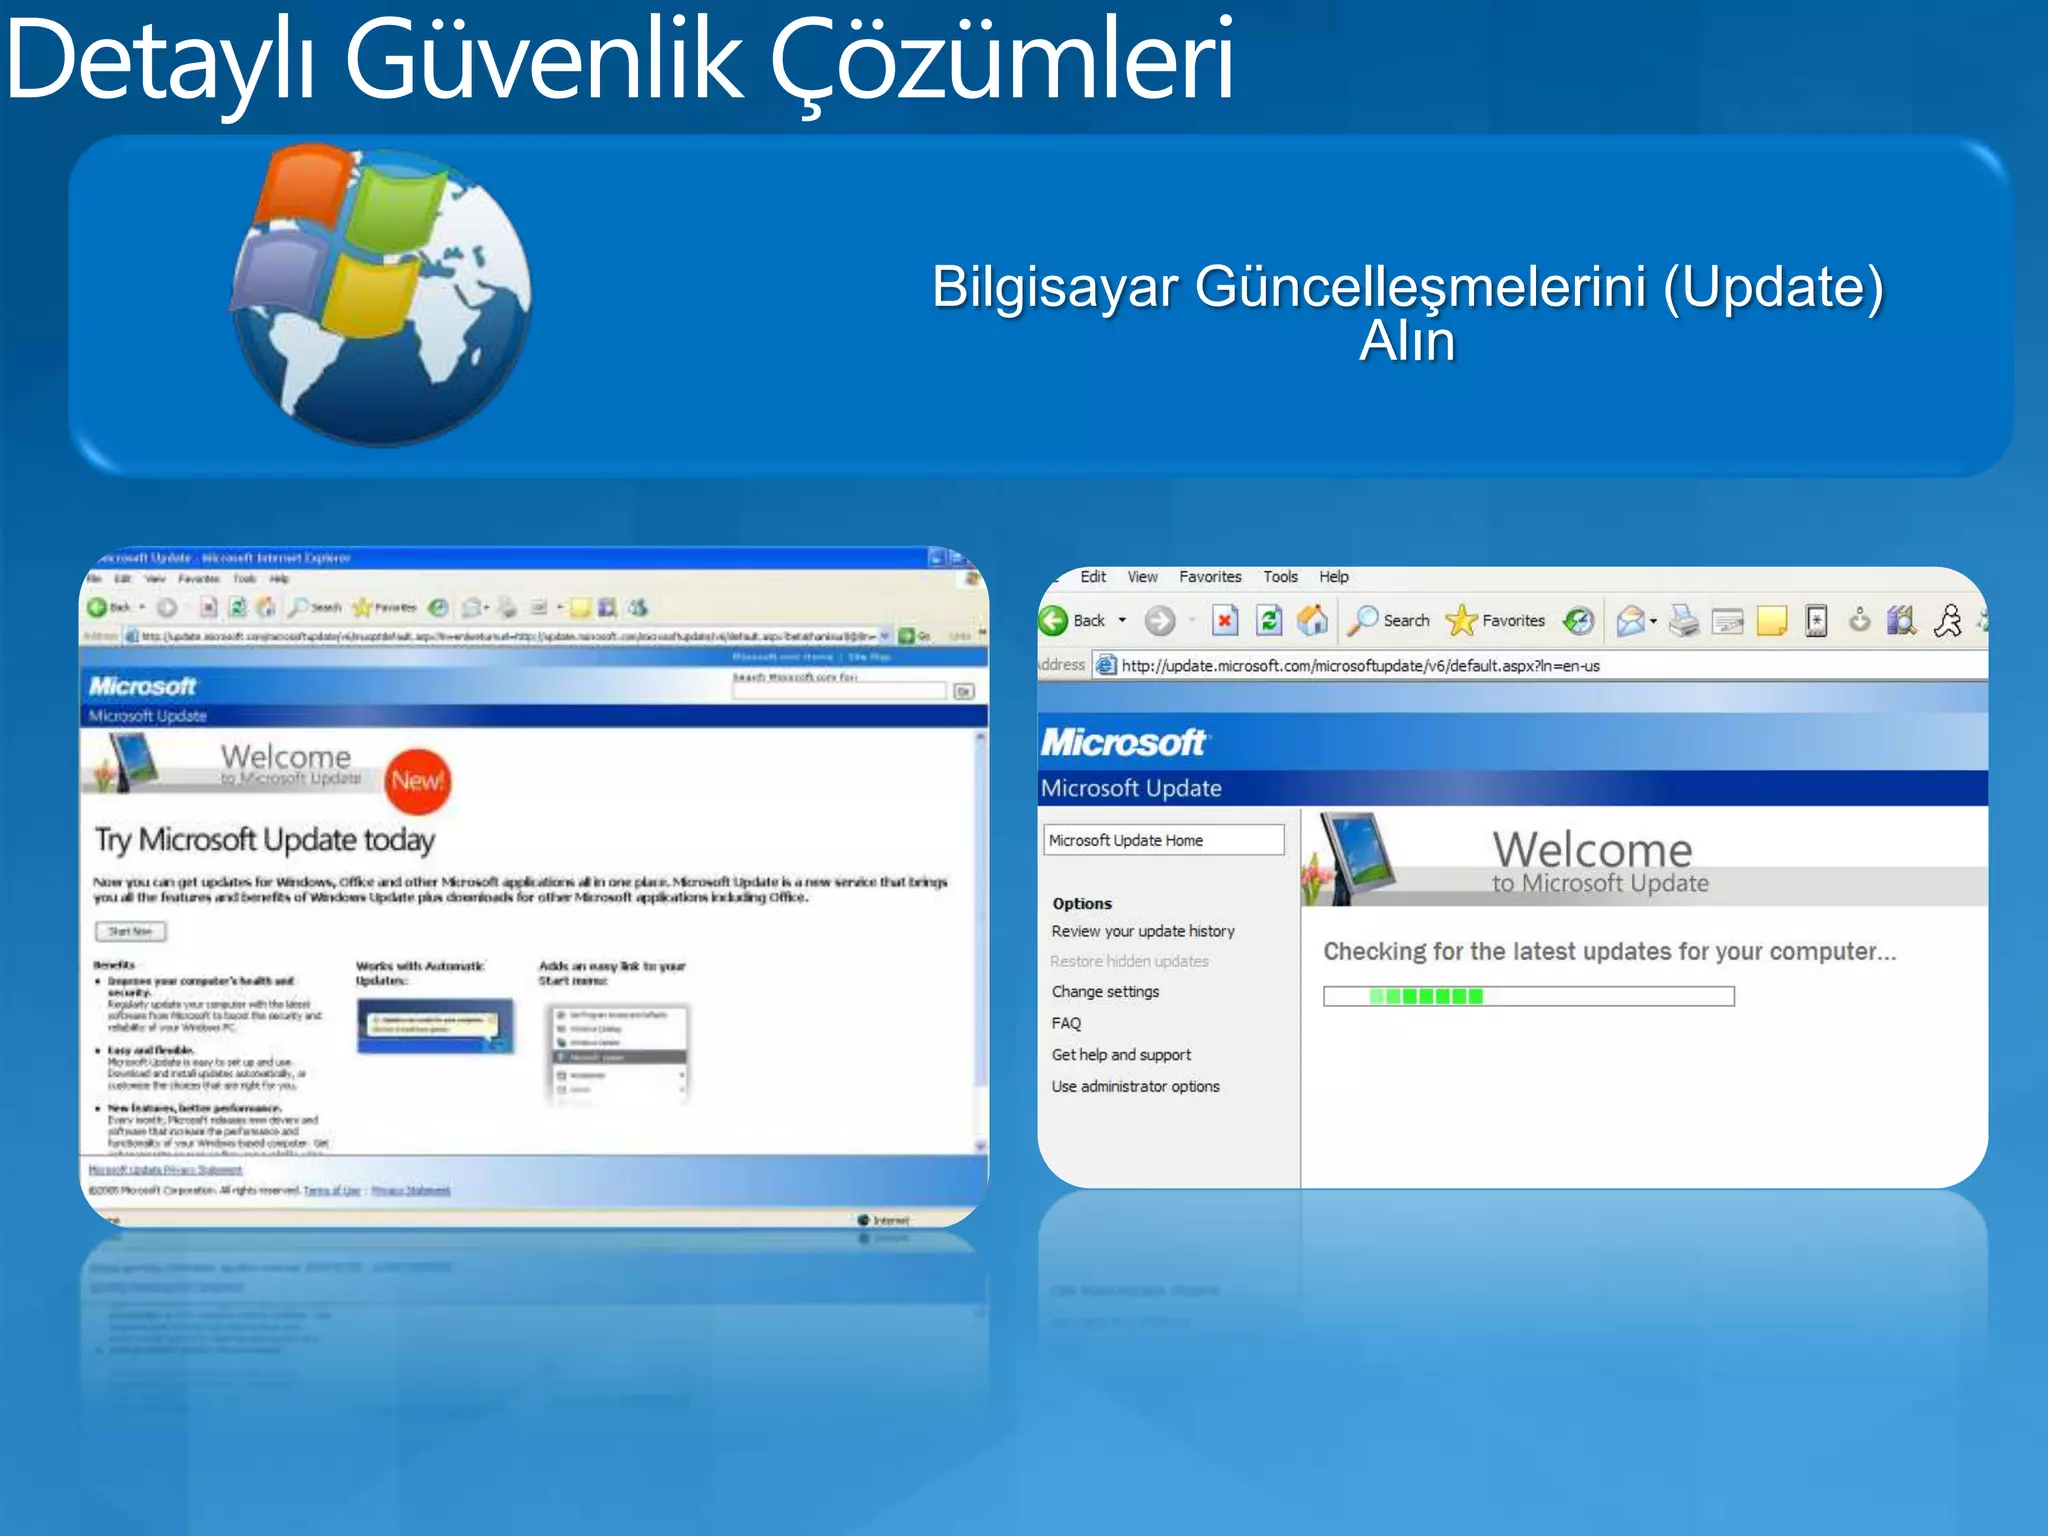Click the Start Now button in left page
Image resolution: width=2048 pixels, height=1536 pixels.
click(130, 931)
